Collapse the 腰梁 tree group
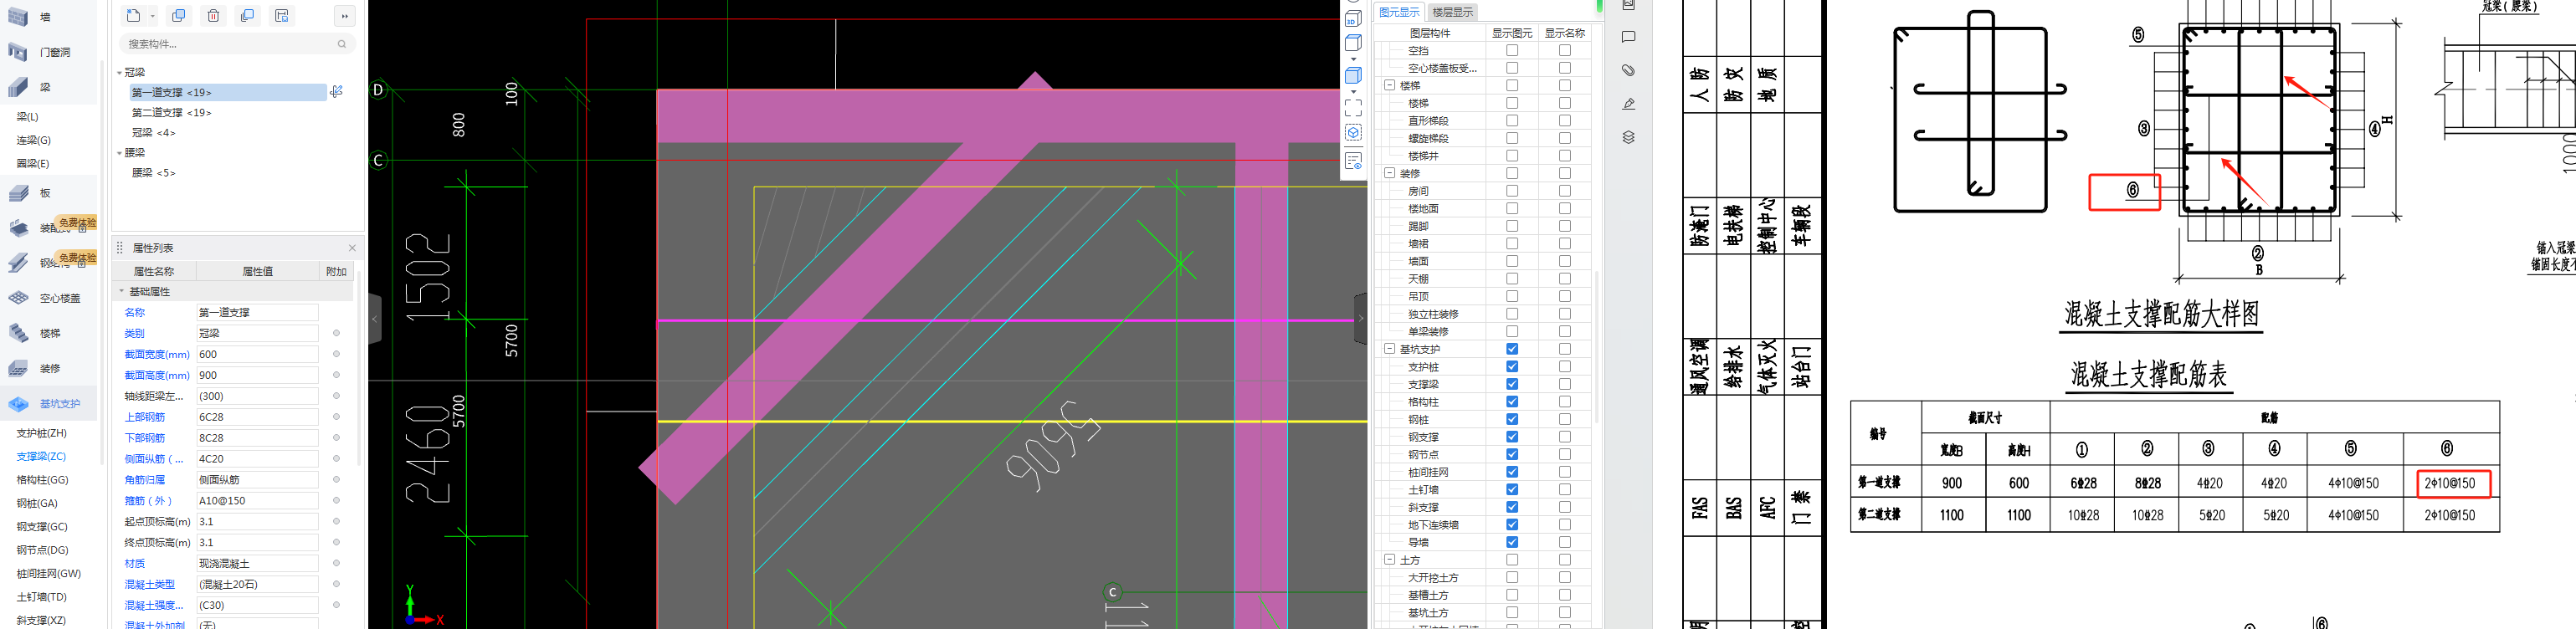 [x=119, y=152]
